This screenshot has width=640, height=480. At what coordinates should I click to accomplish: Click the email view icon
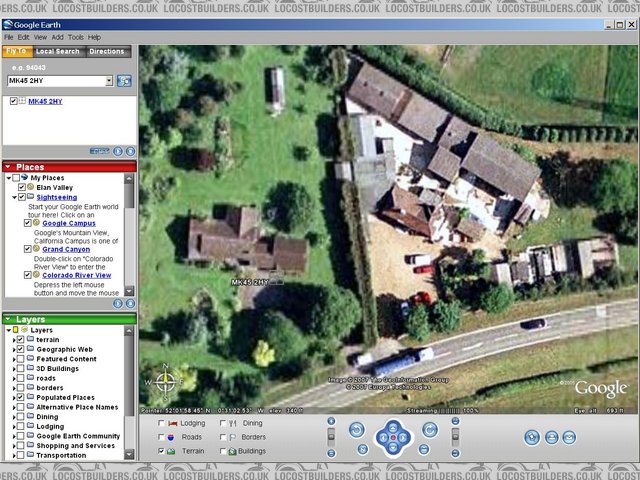(x=569, y=437)
